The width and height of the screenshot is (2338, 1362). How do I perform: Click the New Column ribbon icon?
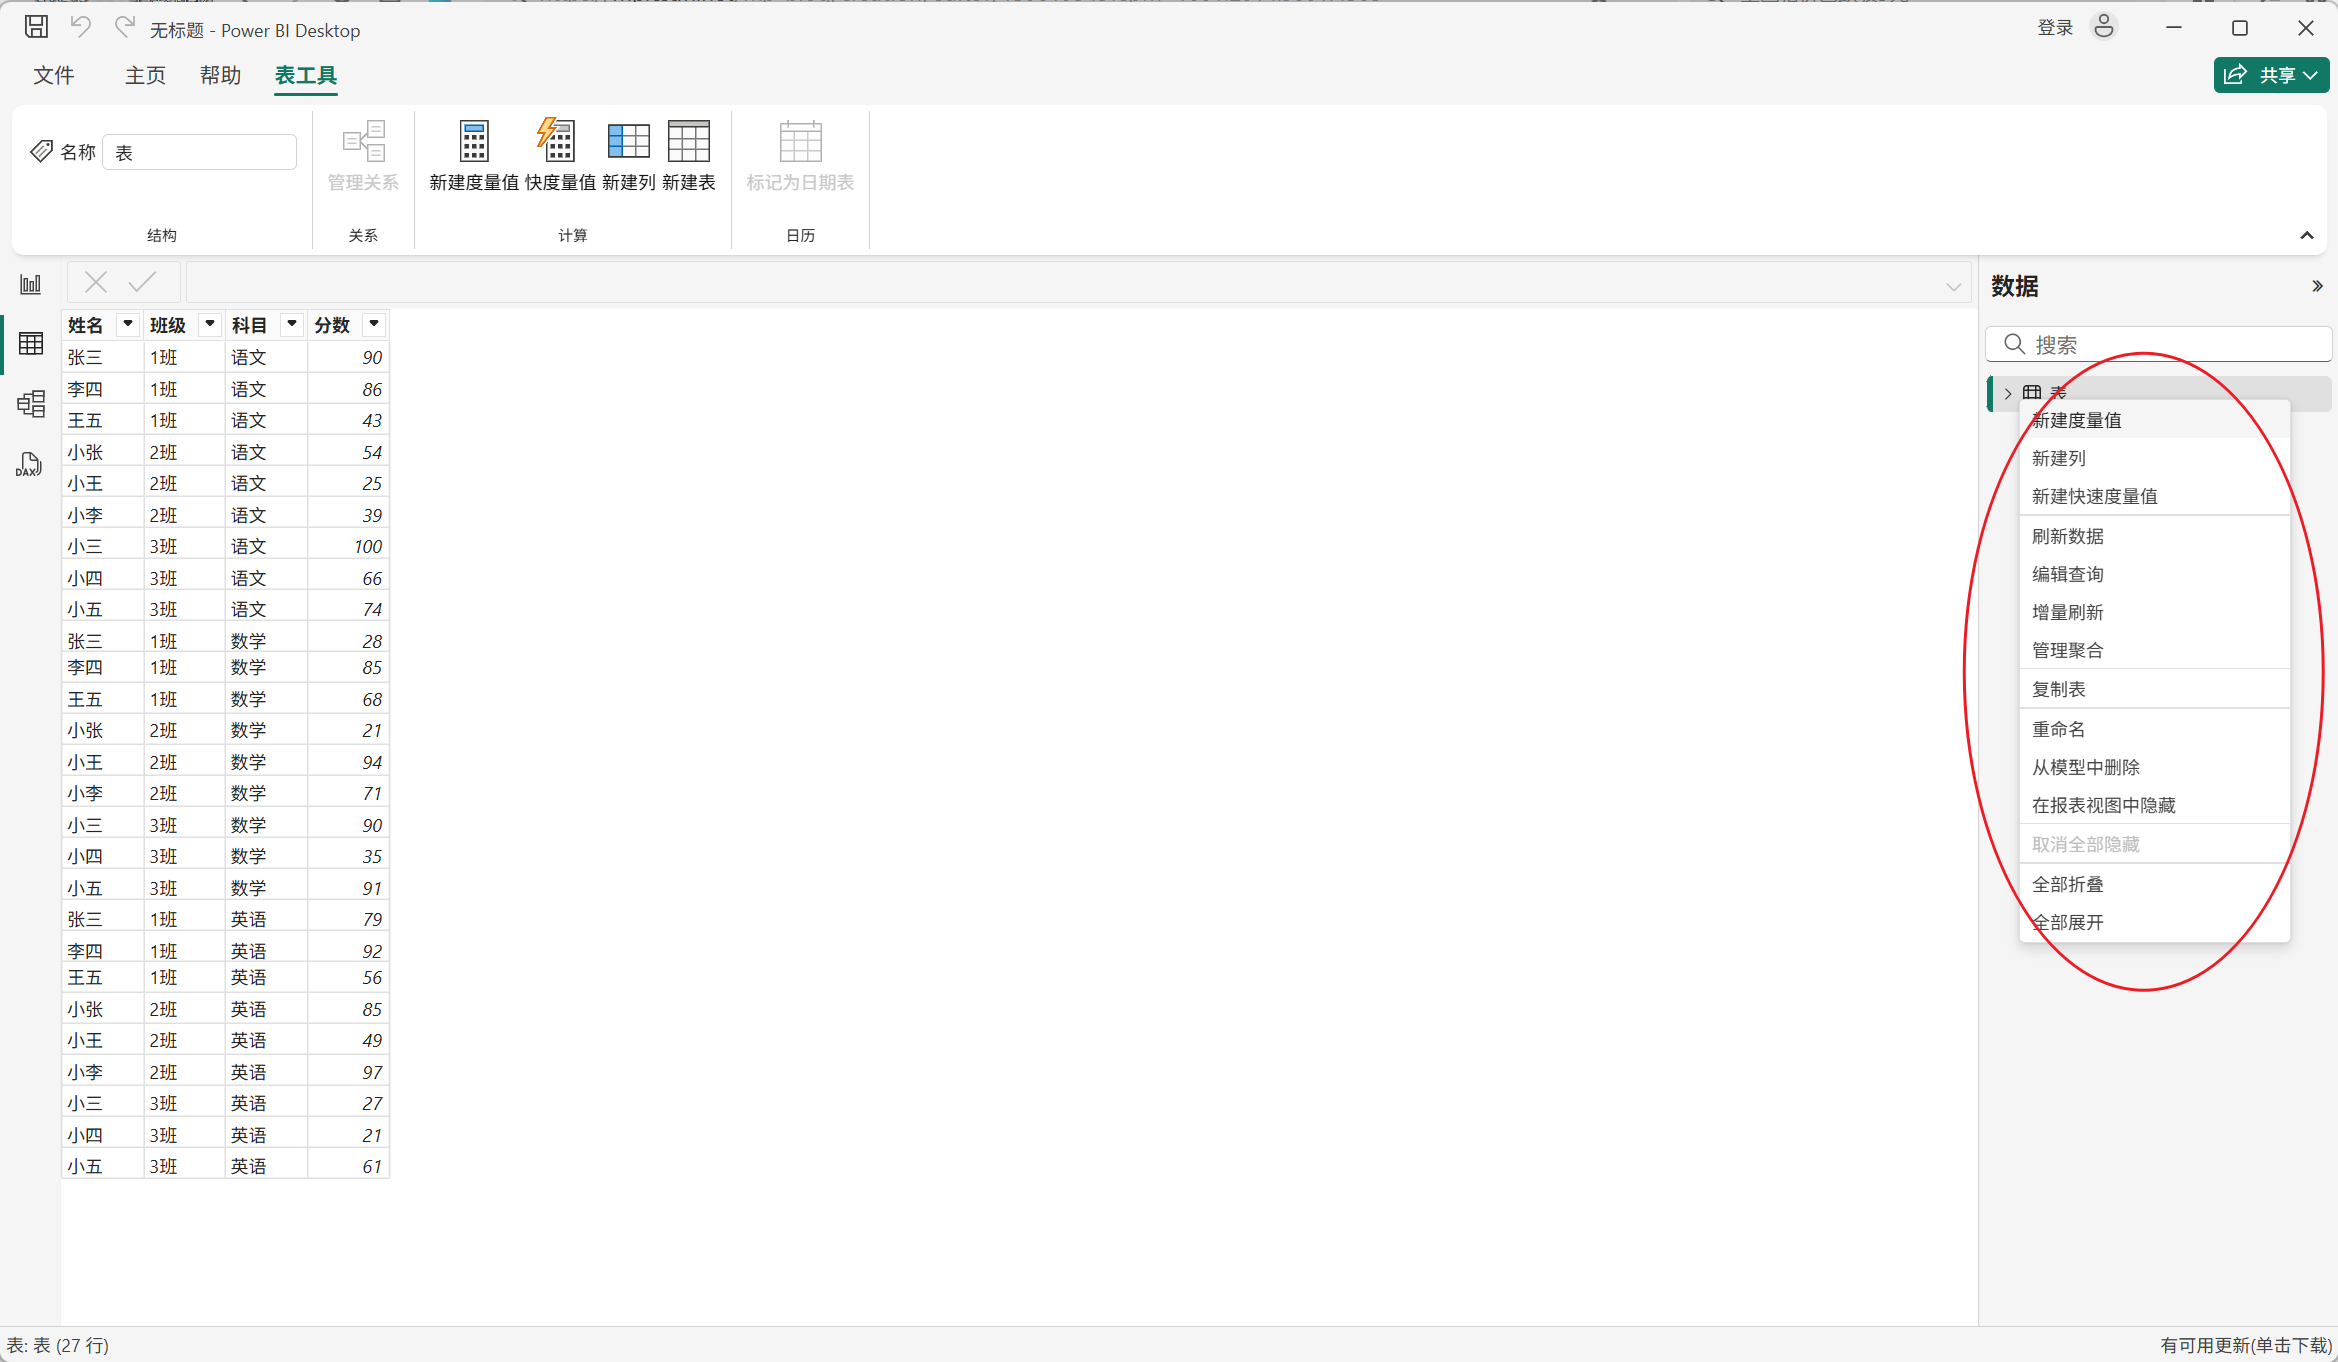(628, 143)
